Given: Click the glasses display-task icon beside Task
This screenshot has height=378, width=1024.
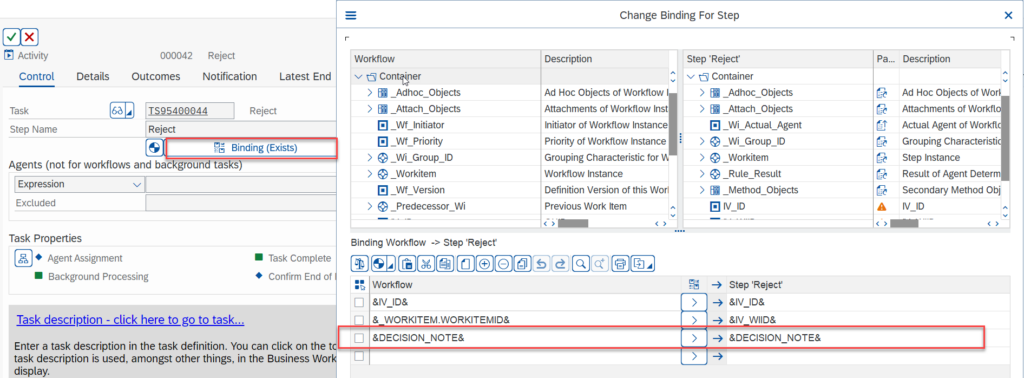Looking at the screenshot, I should point(118,111).
